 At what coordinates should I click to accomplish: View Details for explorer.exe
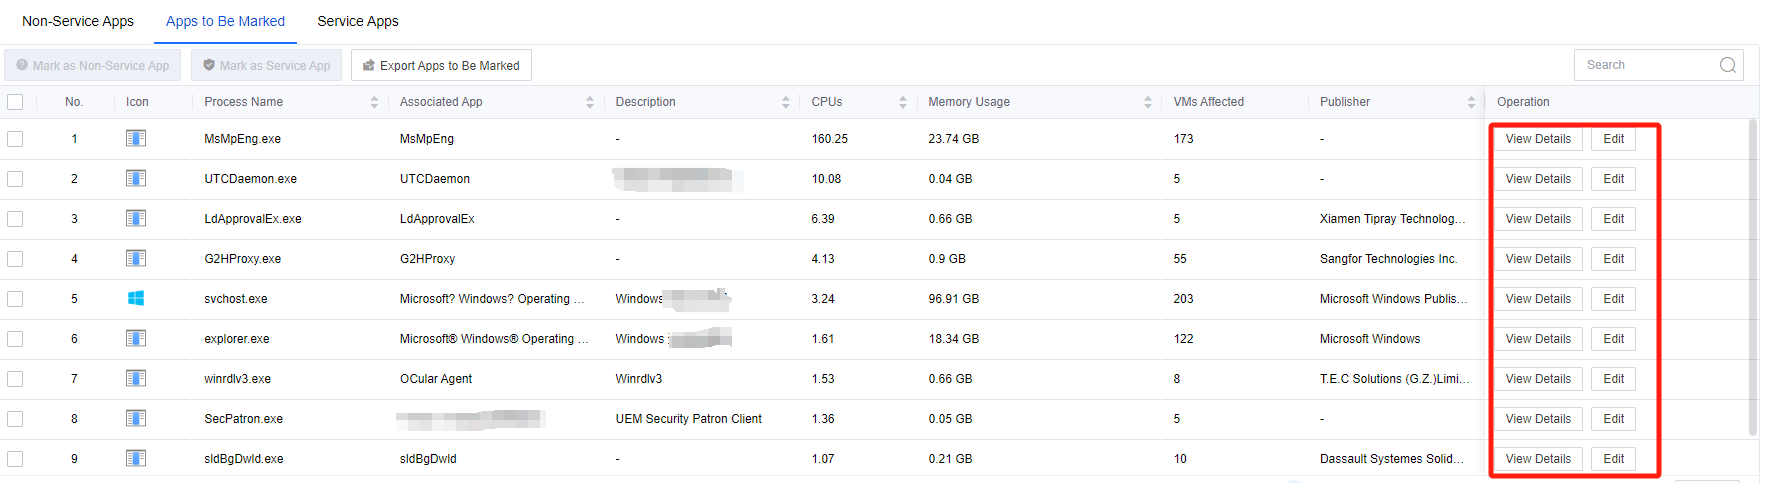click(1538, 339)
